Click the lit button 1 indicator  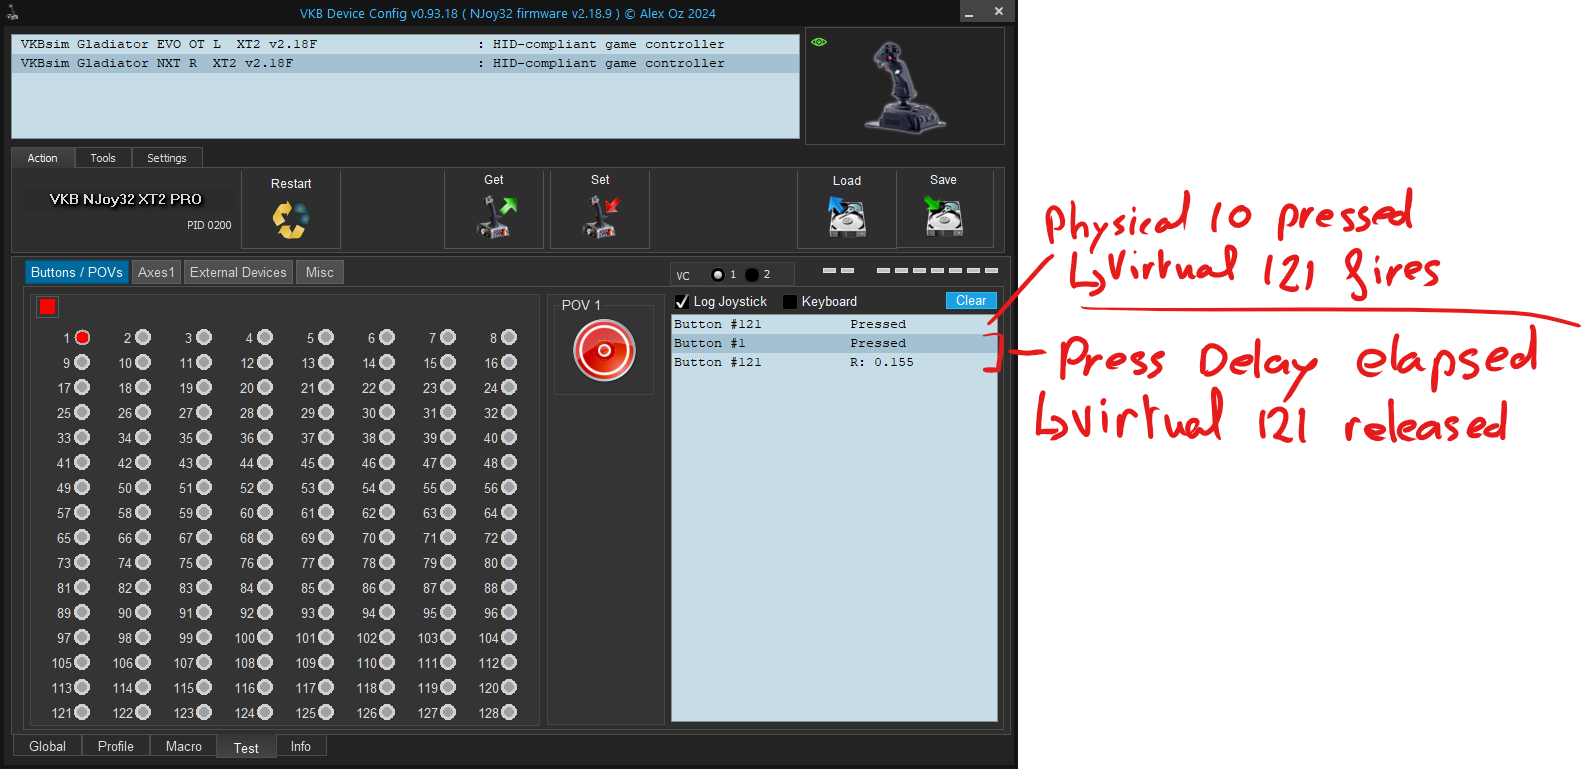coord(82,338)
